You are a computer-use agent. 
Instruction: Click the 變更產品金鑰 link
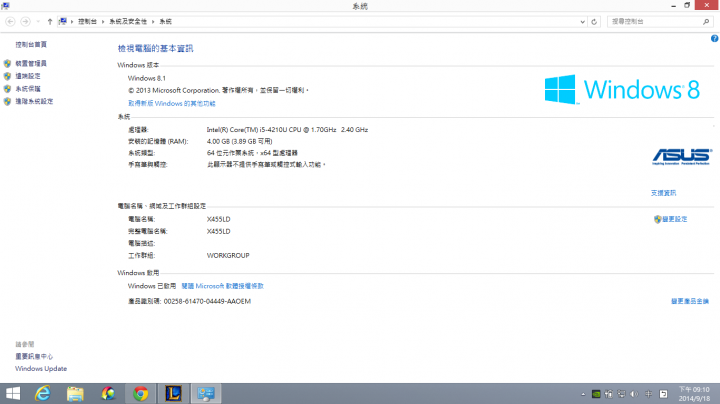(x=690, y=301)
